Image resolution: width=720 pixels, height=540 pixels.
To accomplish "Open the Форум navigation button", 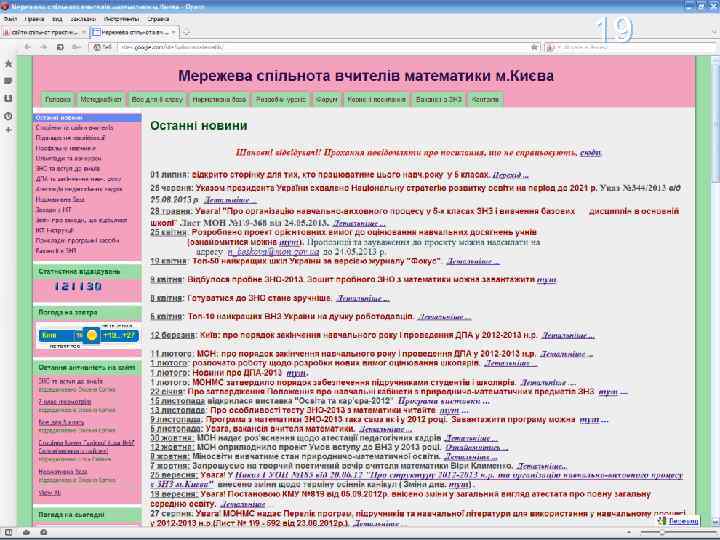I will [327, 99].
